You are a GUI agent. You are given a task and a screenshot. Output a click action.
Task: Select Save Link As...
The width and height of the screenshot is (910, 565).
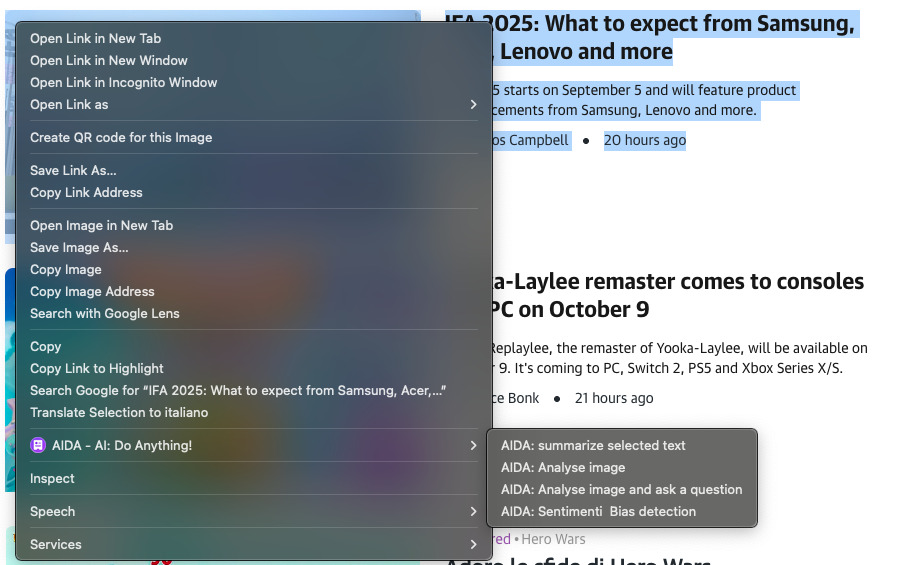coord(254,171)
